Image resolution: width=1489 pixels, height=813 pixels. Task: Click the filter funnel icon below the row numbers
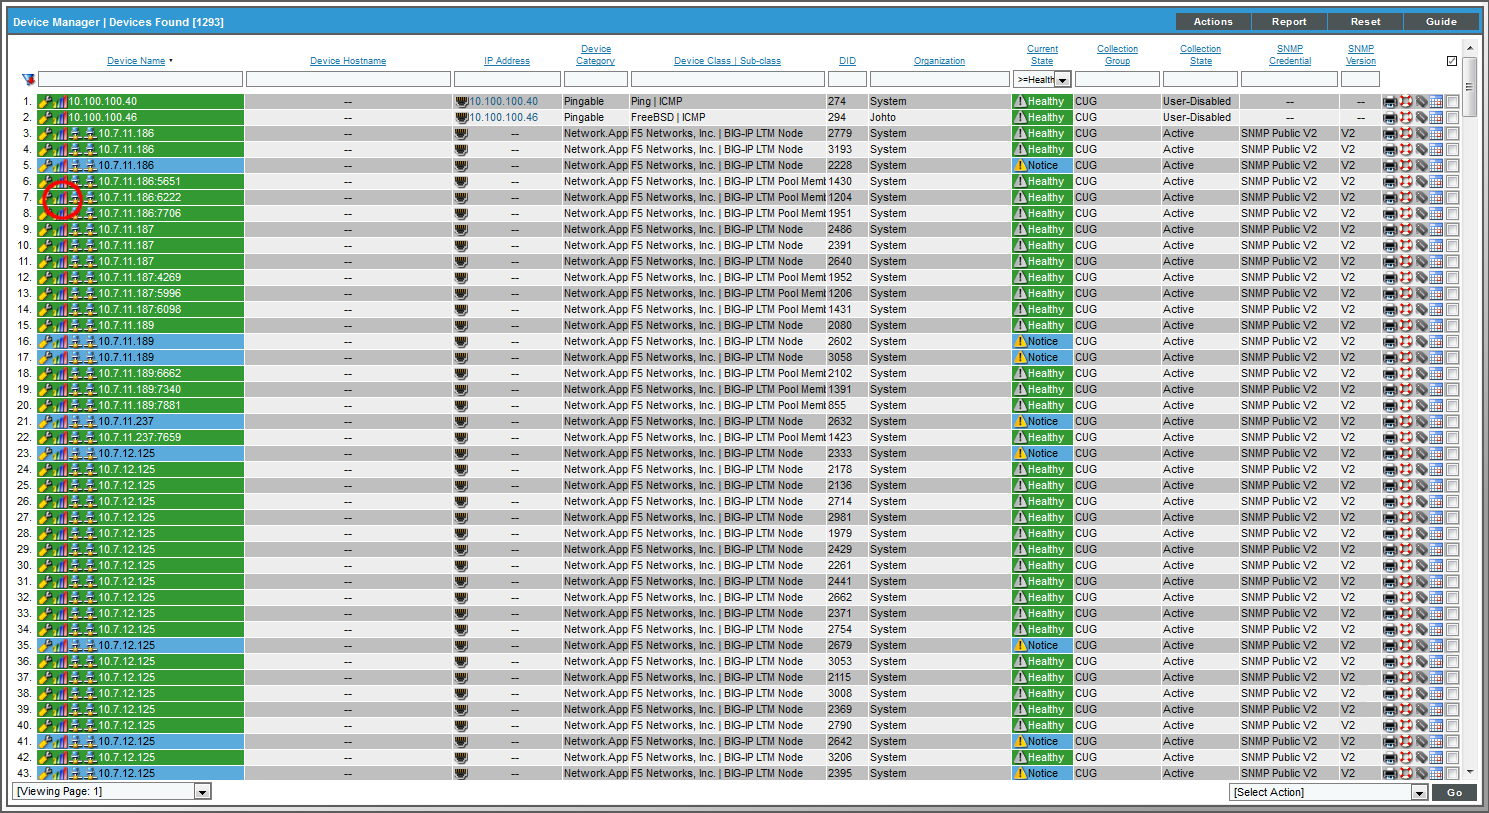27,79
